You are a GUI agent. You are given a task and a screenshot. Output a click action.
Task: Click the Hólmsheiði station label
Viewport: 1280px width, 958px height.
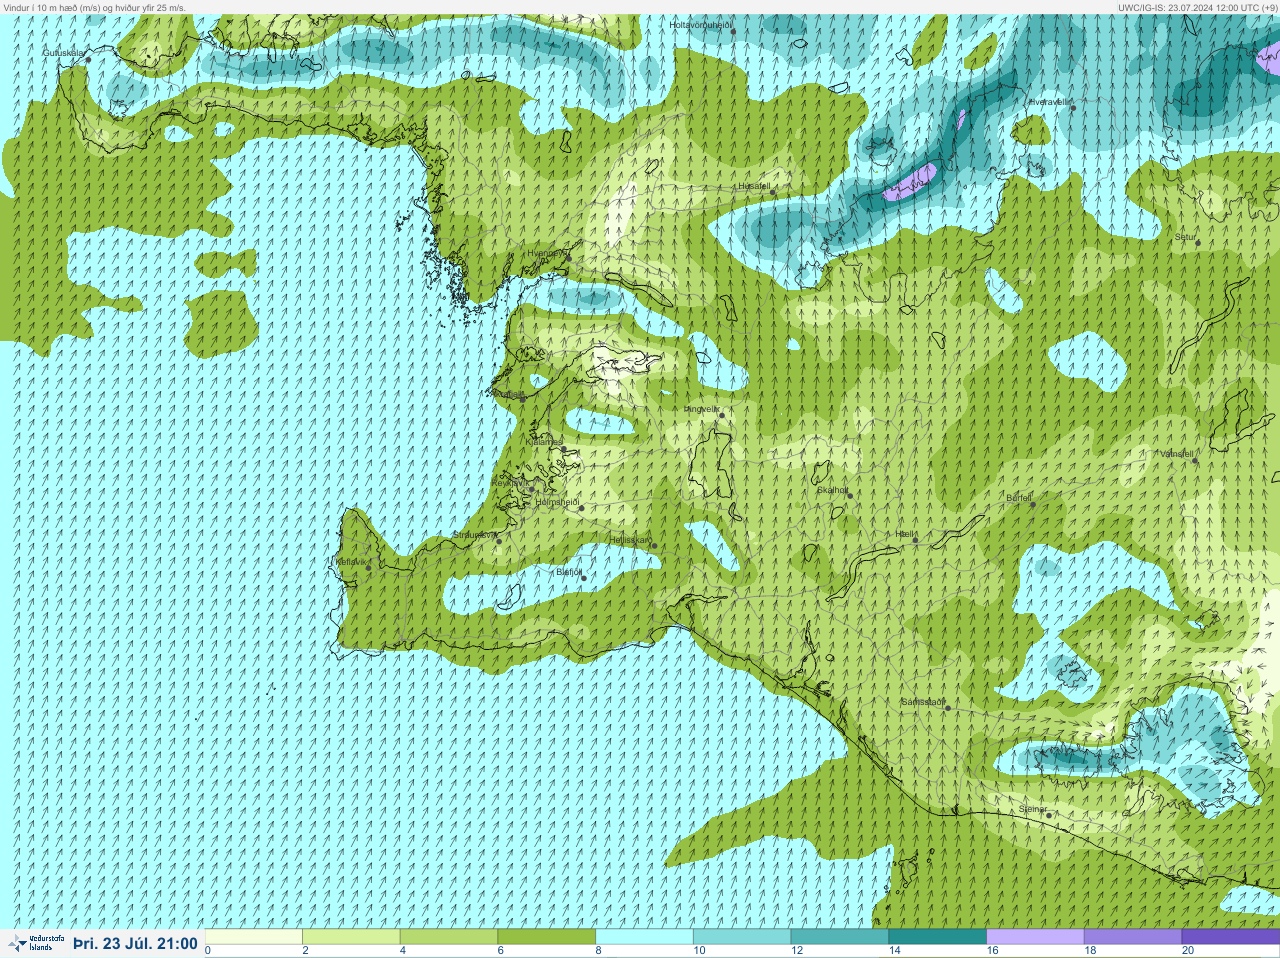(x=558, y=502)
